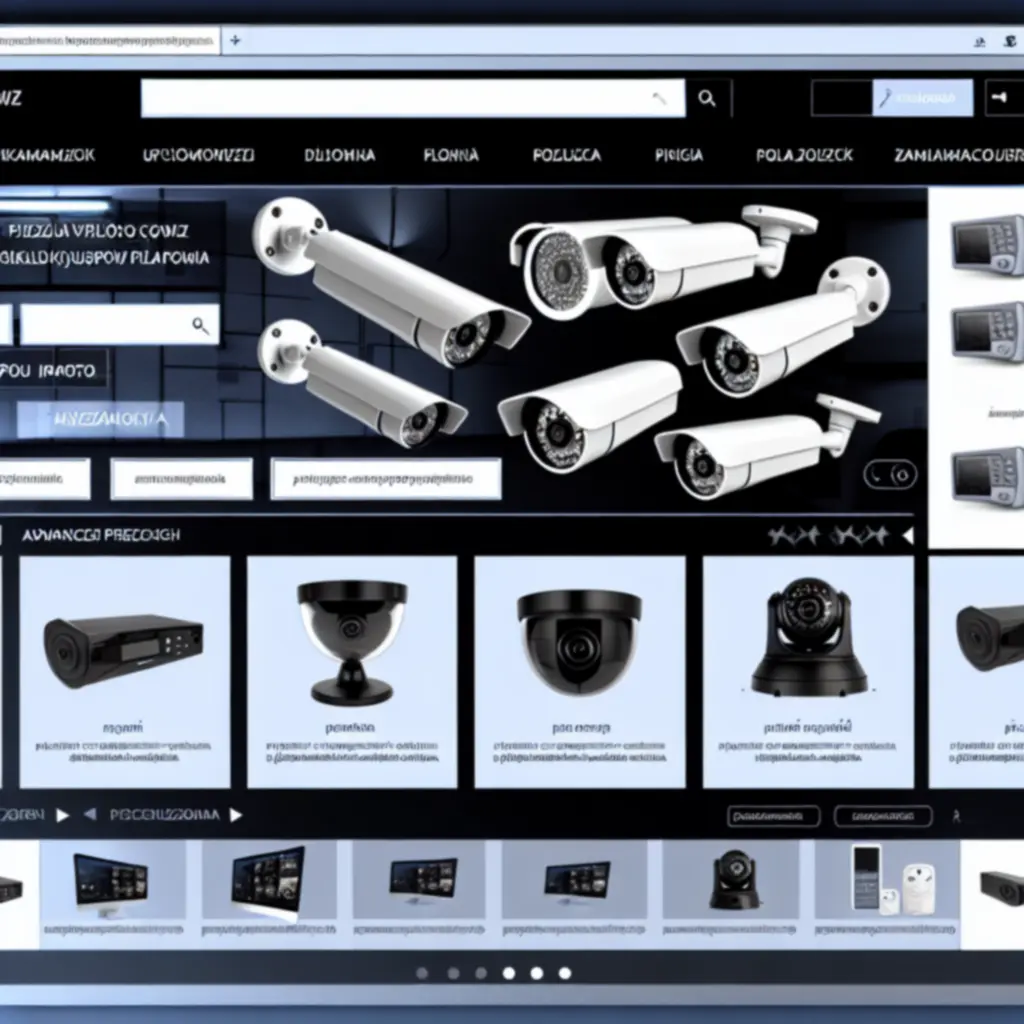Select the first carousel pagination dot
This screenshot has width=1024, height=1024.
(x=422, y=972)
